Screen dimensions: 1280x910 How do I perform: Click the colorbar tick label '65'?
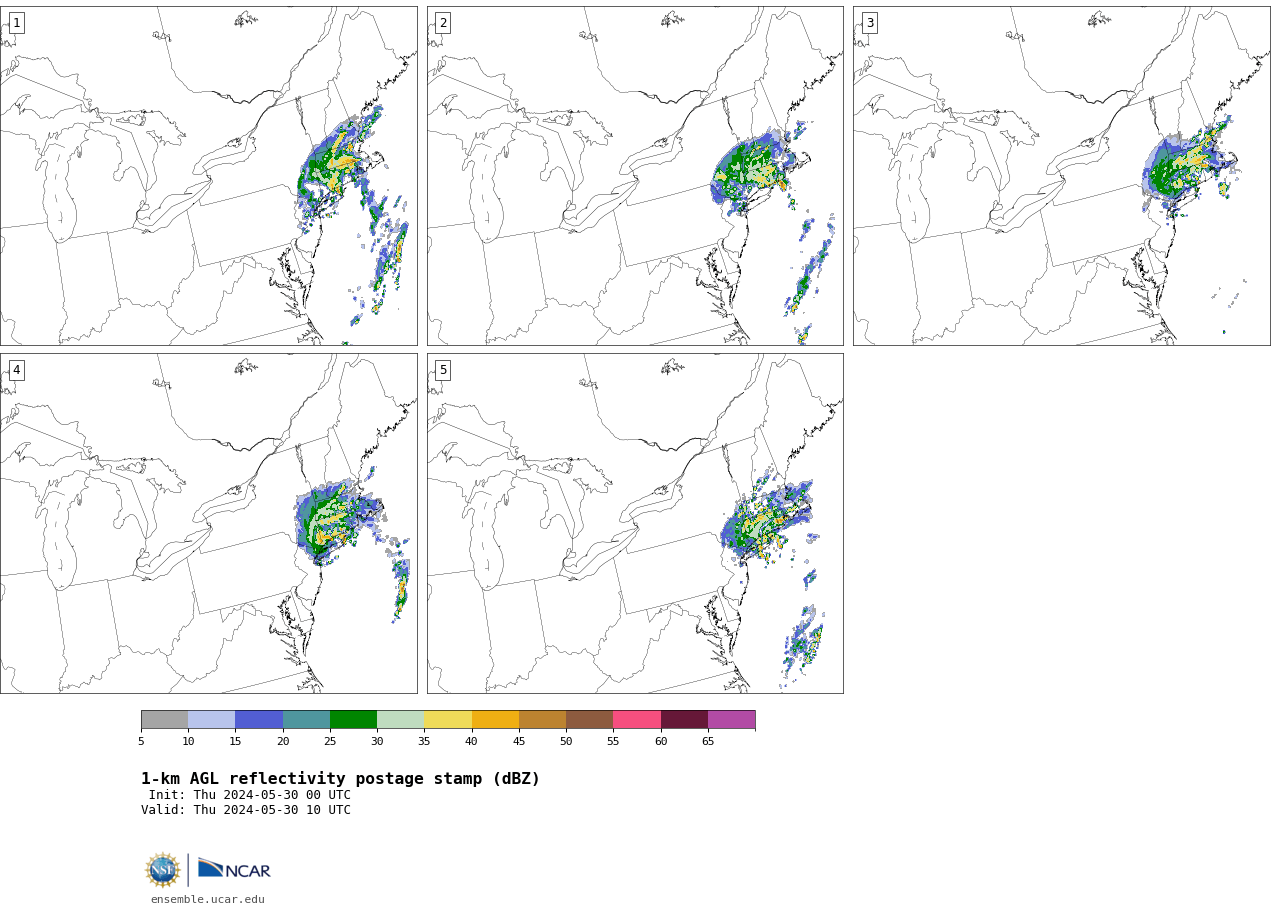(708, 741)
